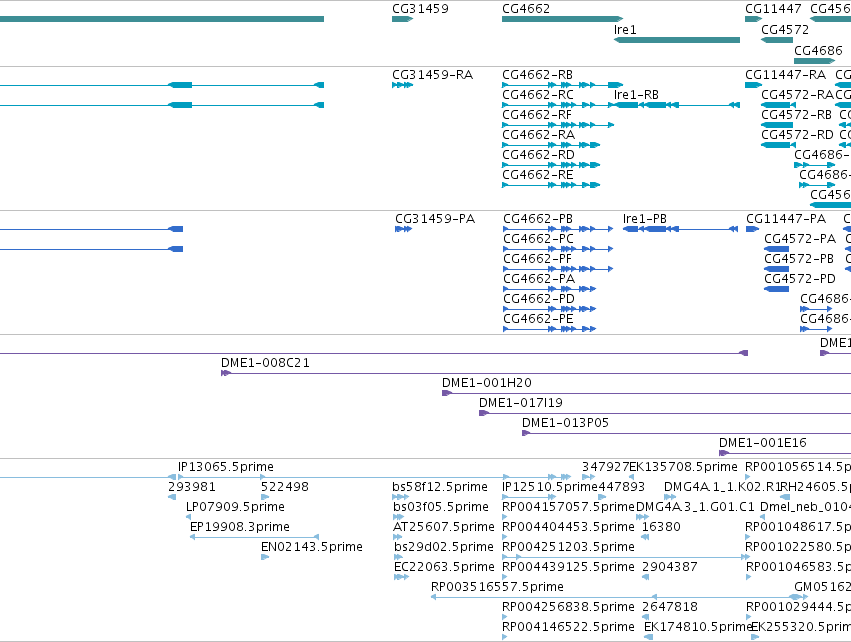Select the CG4662 gene bar
Screen dimensions: 851x642
(562, 19)
